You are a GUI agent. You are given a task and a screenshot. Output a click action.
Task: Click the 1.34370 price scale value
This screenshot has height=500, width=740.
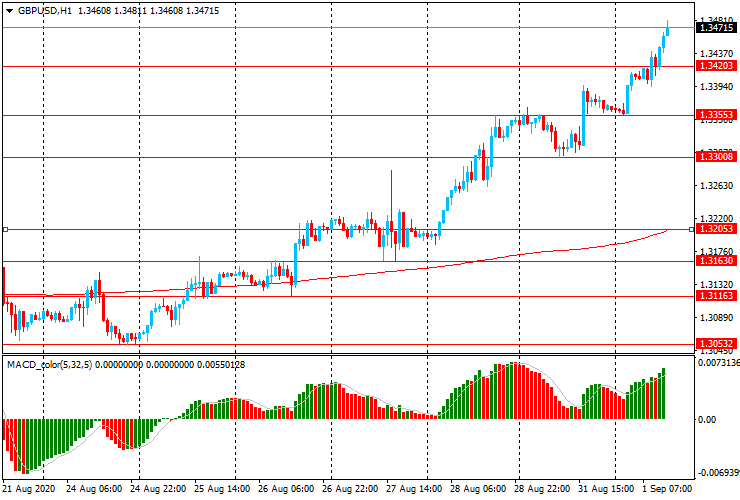point(717,53)
